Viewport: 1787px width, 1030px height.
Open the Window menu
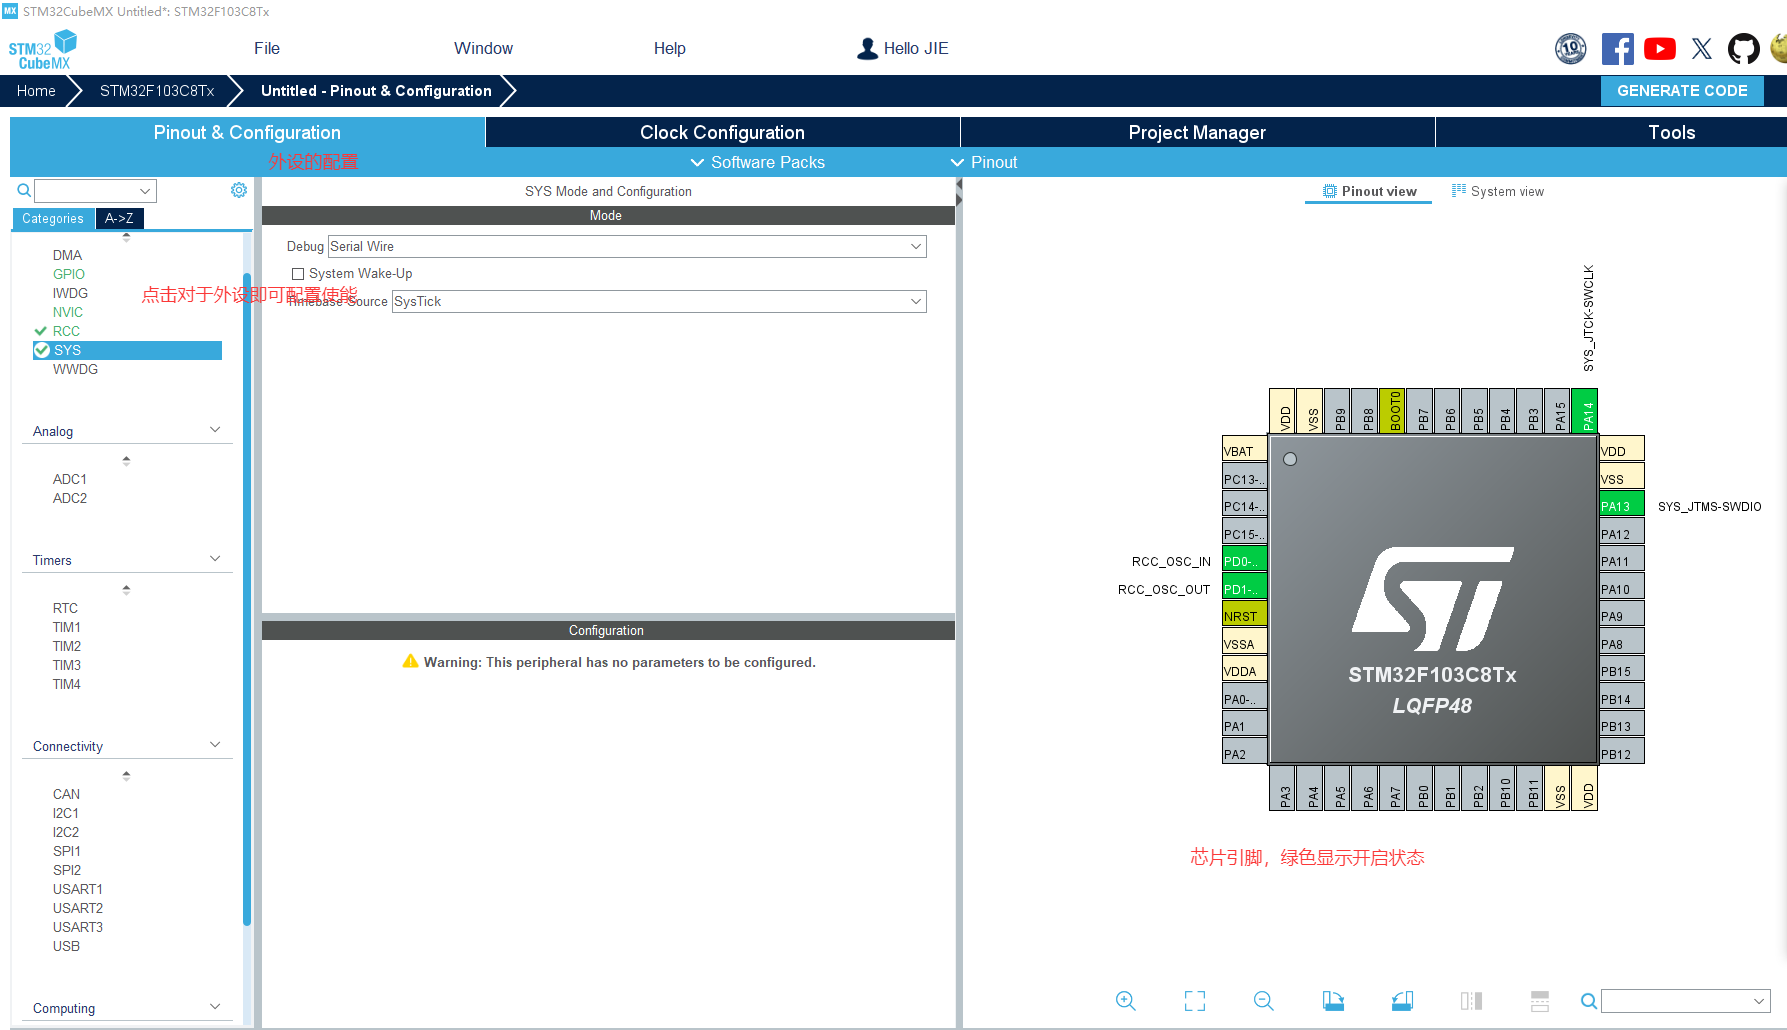pos(483,48)
